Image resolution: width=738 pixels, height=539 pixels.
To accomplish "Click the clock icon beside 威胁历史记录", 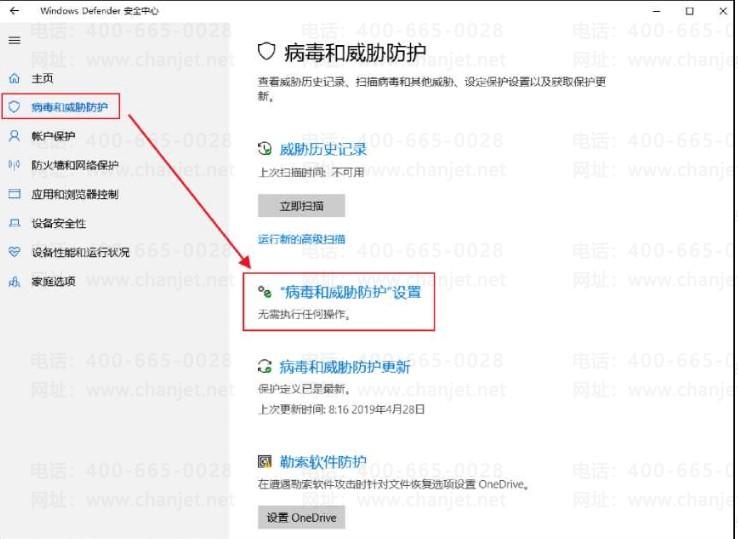I will [265, 149].
